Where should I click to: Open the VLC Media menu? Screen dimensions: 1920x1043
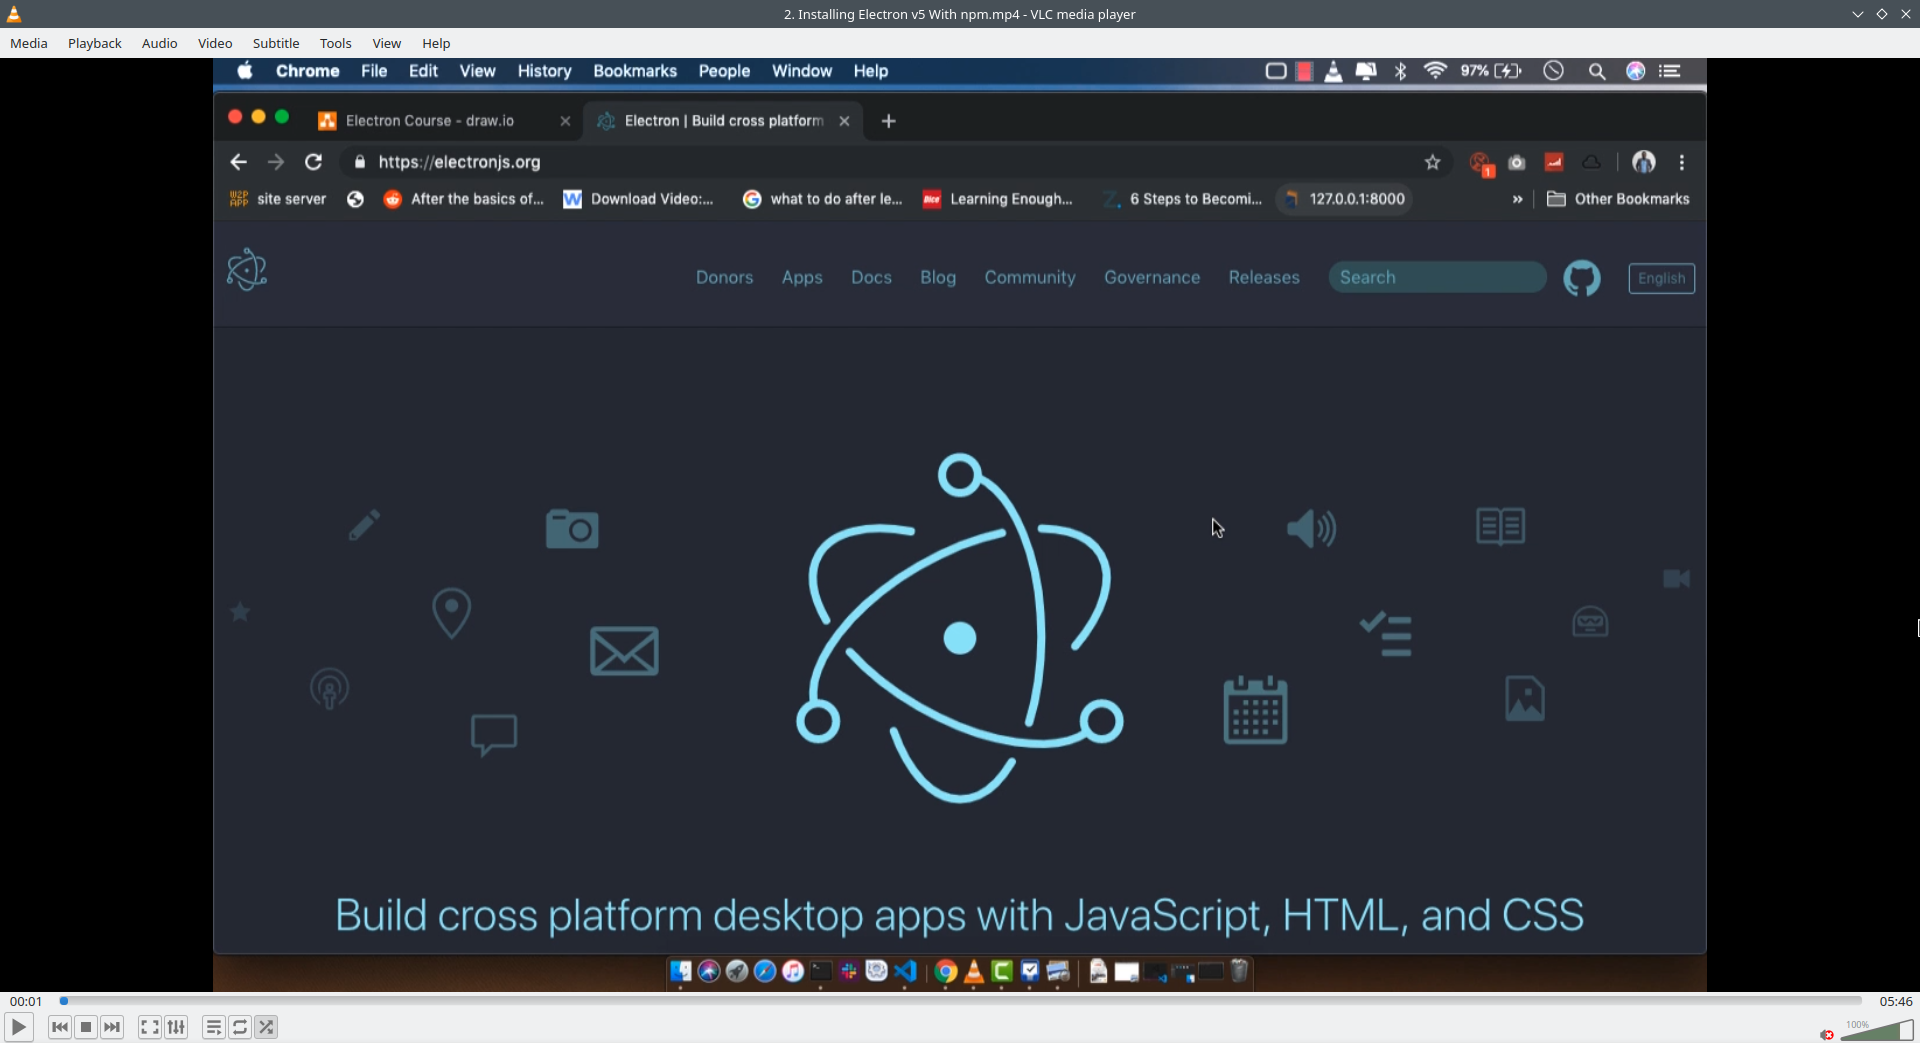[x=29, y=43]
